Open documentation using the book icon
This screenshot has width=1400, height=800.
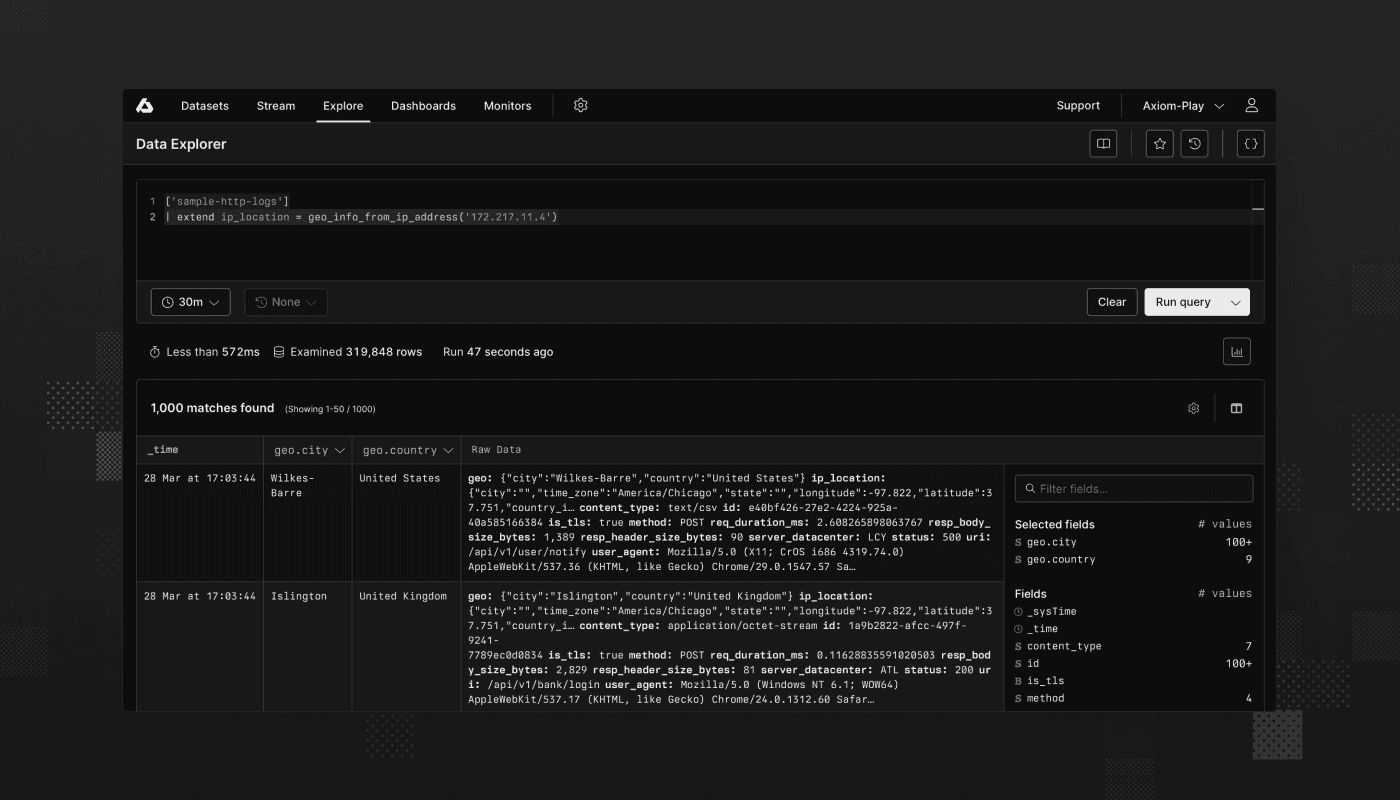pyautogui.click(x=1103, y=143)
